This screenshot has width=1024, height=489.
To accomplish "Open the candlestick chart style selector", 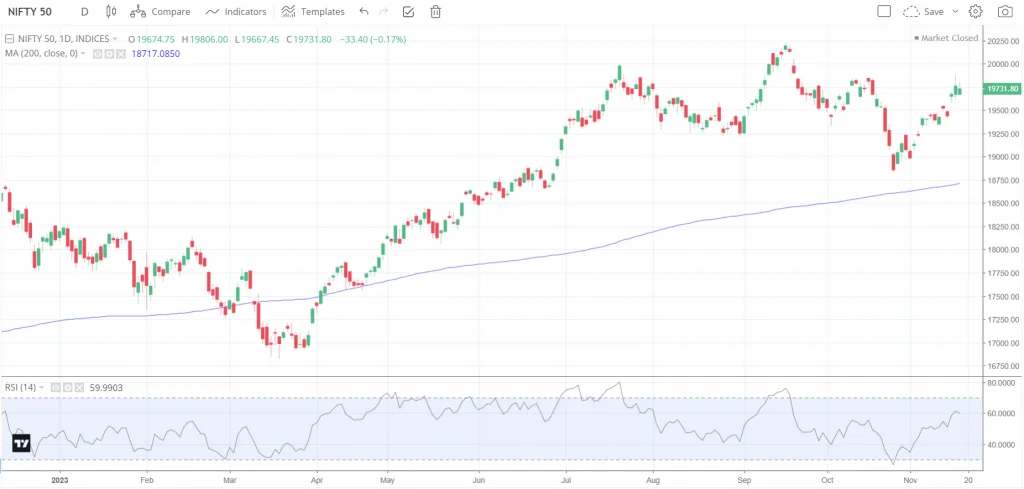I will (x=110, y=11).
